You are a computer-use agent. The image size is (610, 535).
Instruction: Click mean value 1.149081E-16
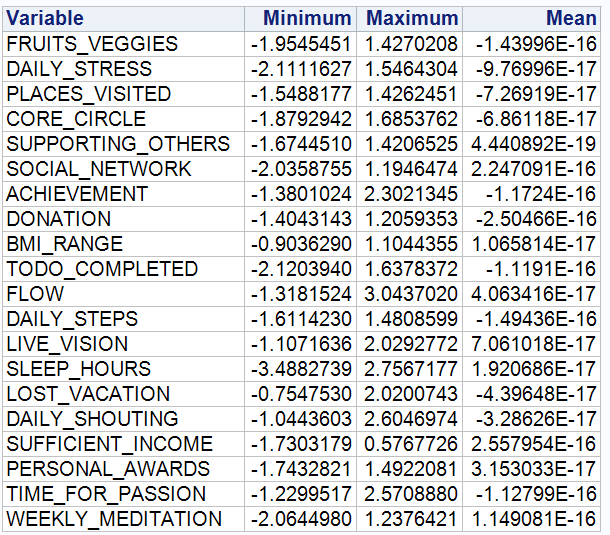click(531, 519)
